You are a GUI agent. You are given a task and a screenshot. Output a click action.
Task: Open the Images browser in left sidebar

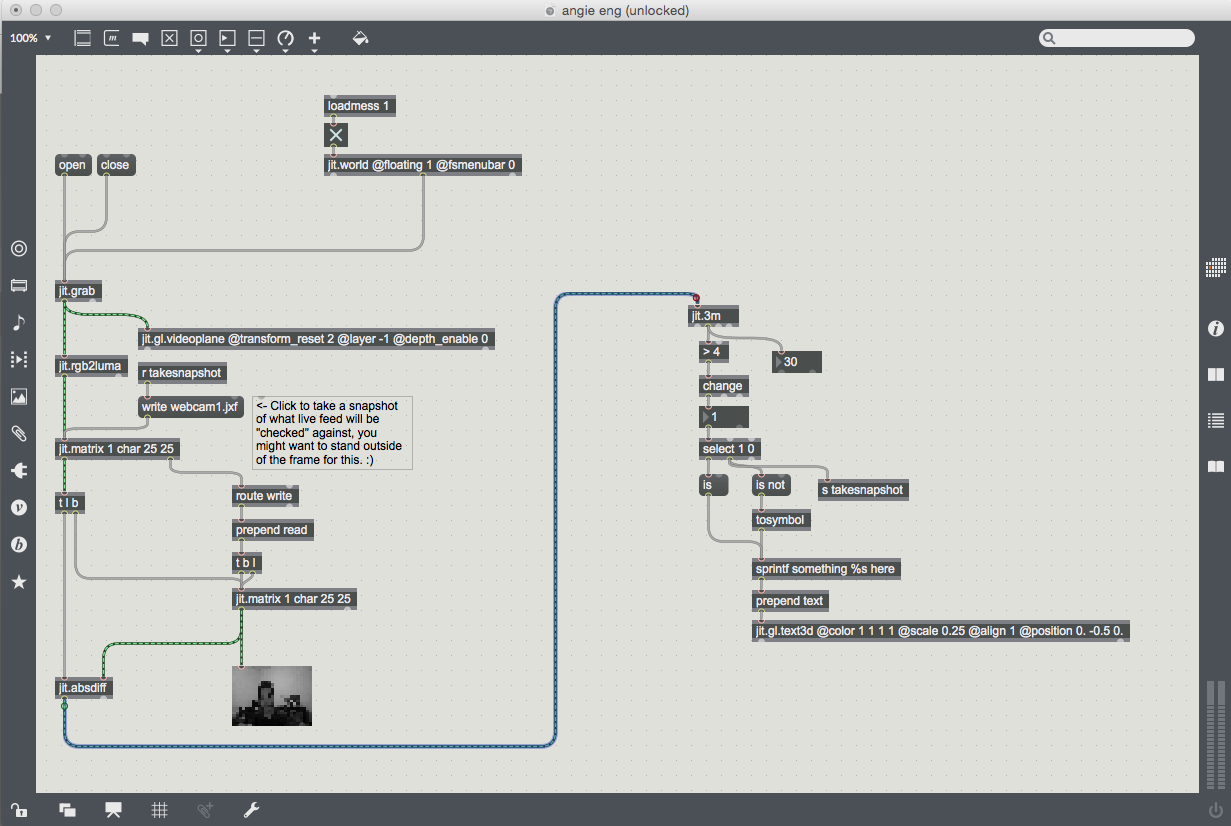point(18,396)
